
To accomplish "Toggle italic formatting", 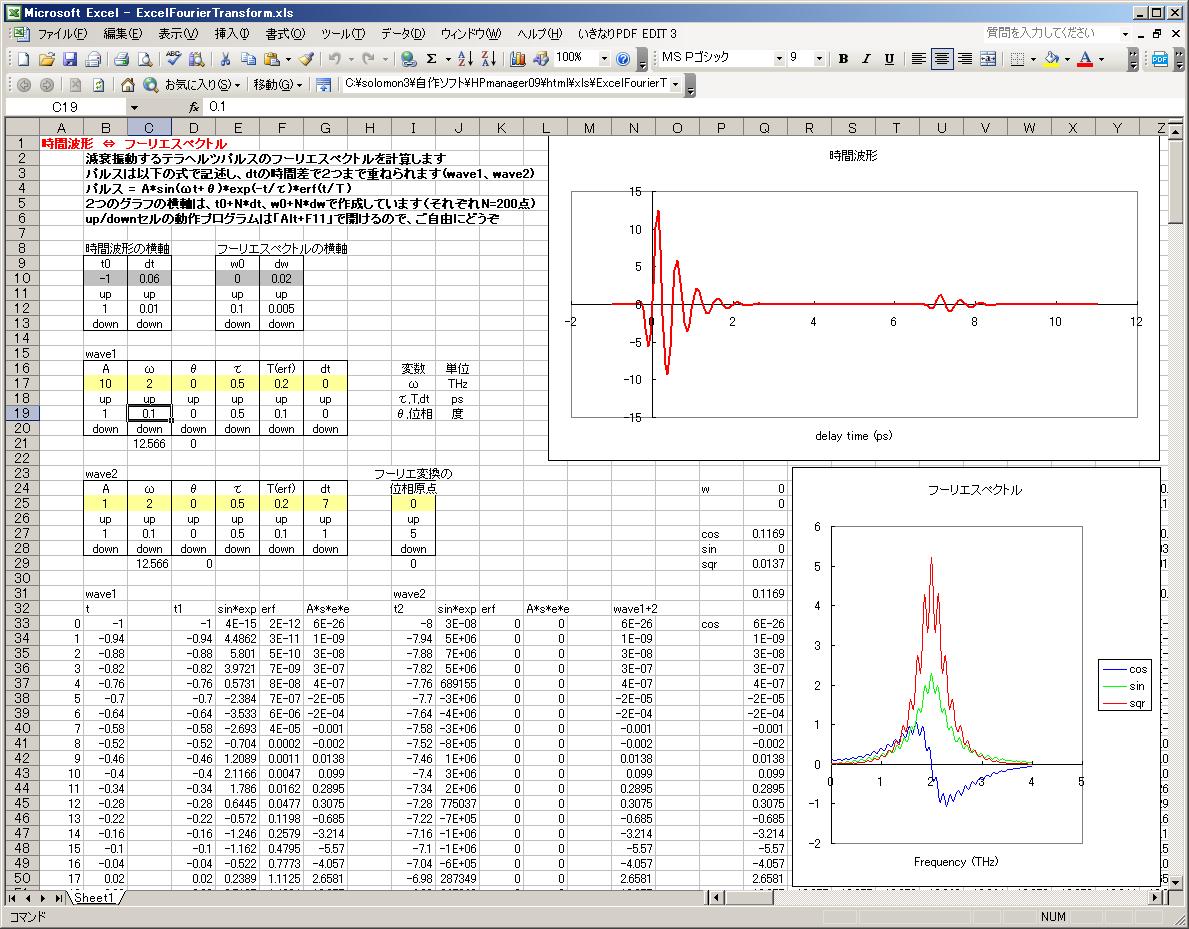I will click(x=865, y=60).
